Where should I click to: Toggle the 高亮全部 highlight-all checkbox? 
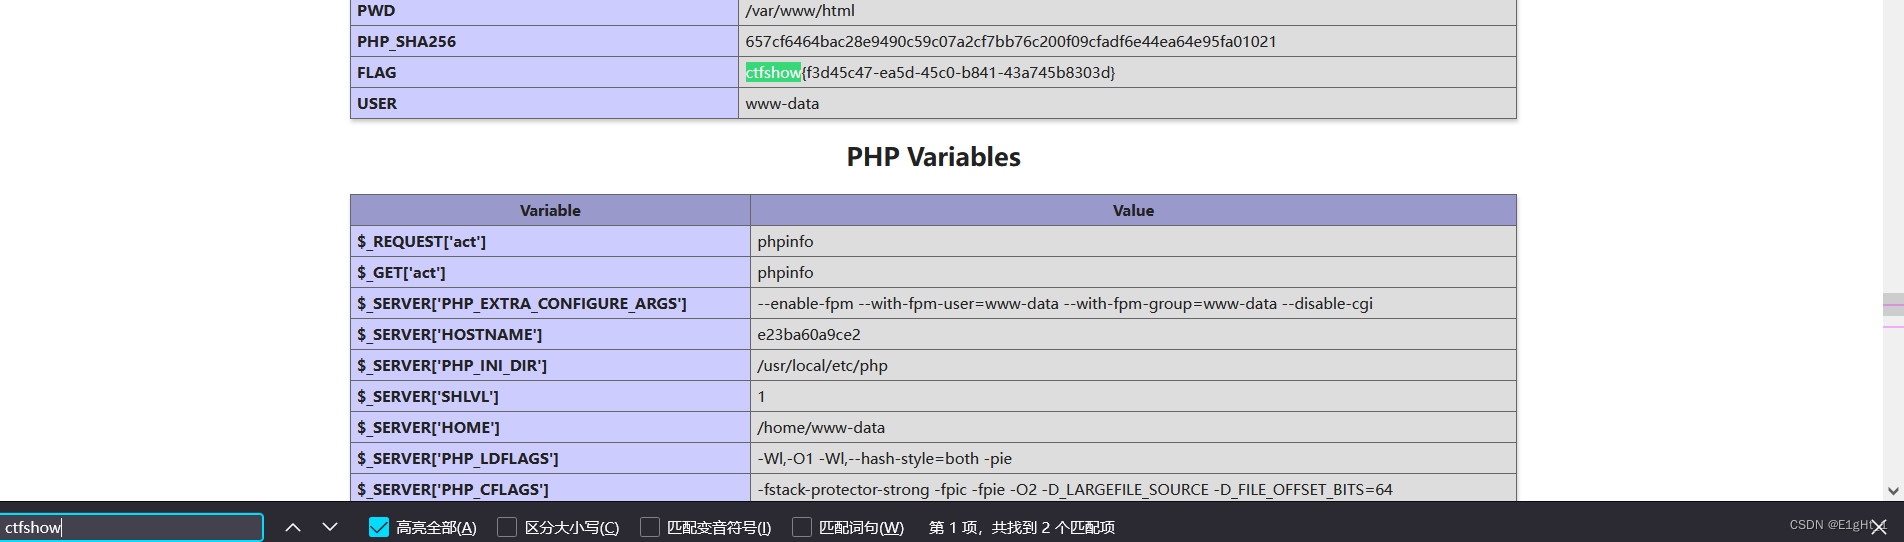(x=379, y=527)
